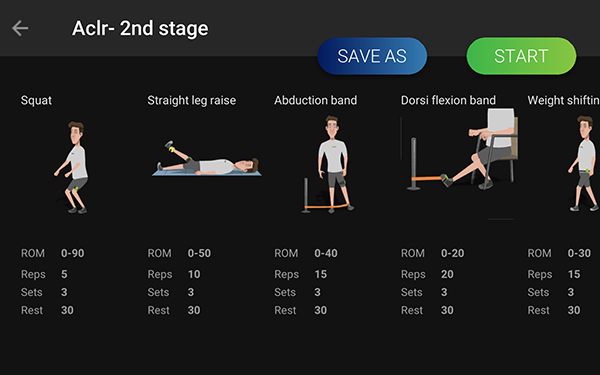Image resolution: width=600 pixels, height=375 pixels.
Task: Click the Aclr- 2nd stage title
Action: 140,28
